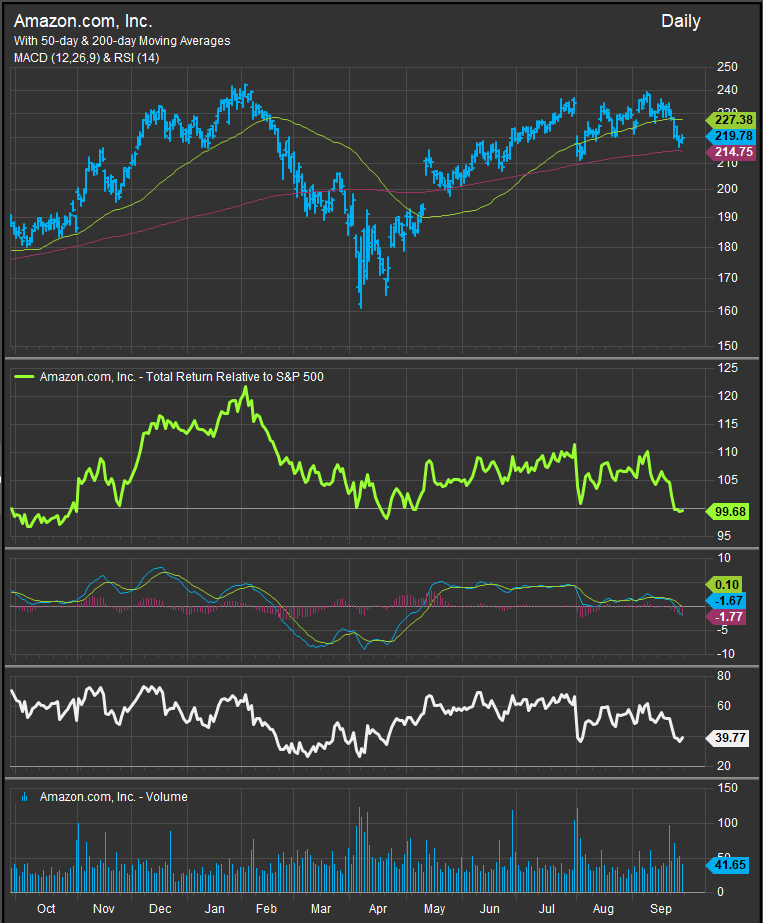Click the green line legend icon for Total Return
Screen dimensions: 763x923
click(x=24, y=377)
